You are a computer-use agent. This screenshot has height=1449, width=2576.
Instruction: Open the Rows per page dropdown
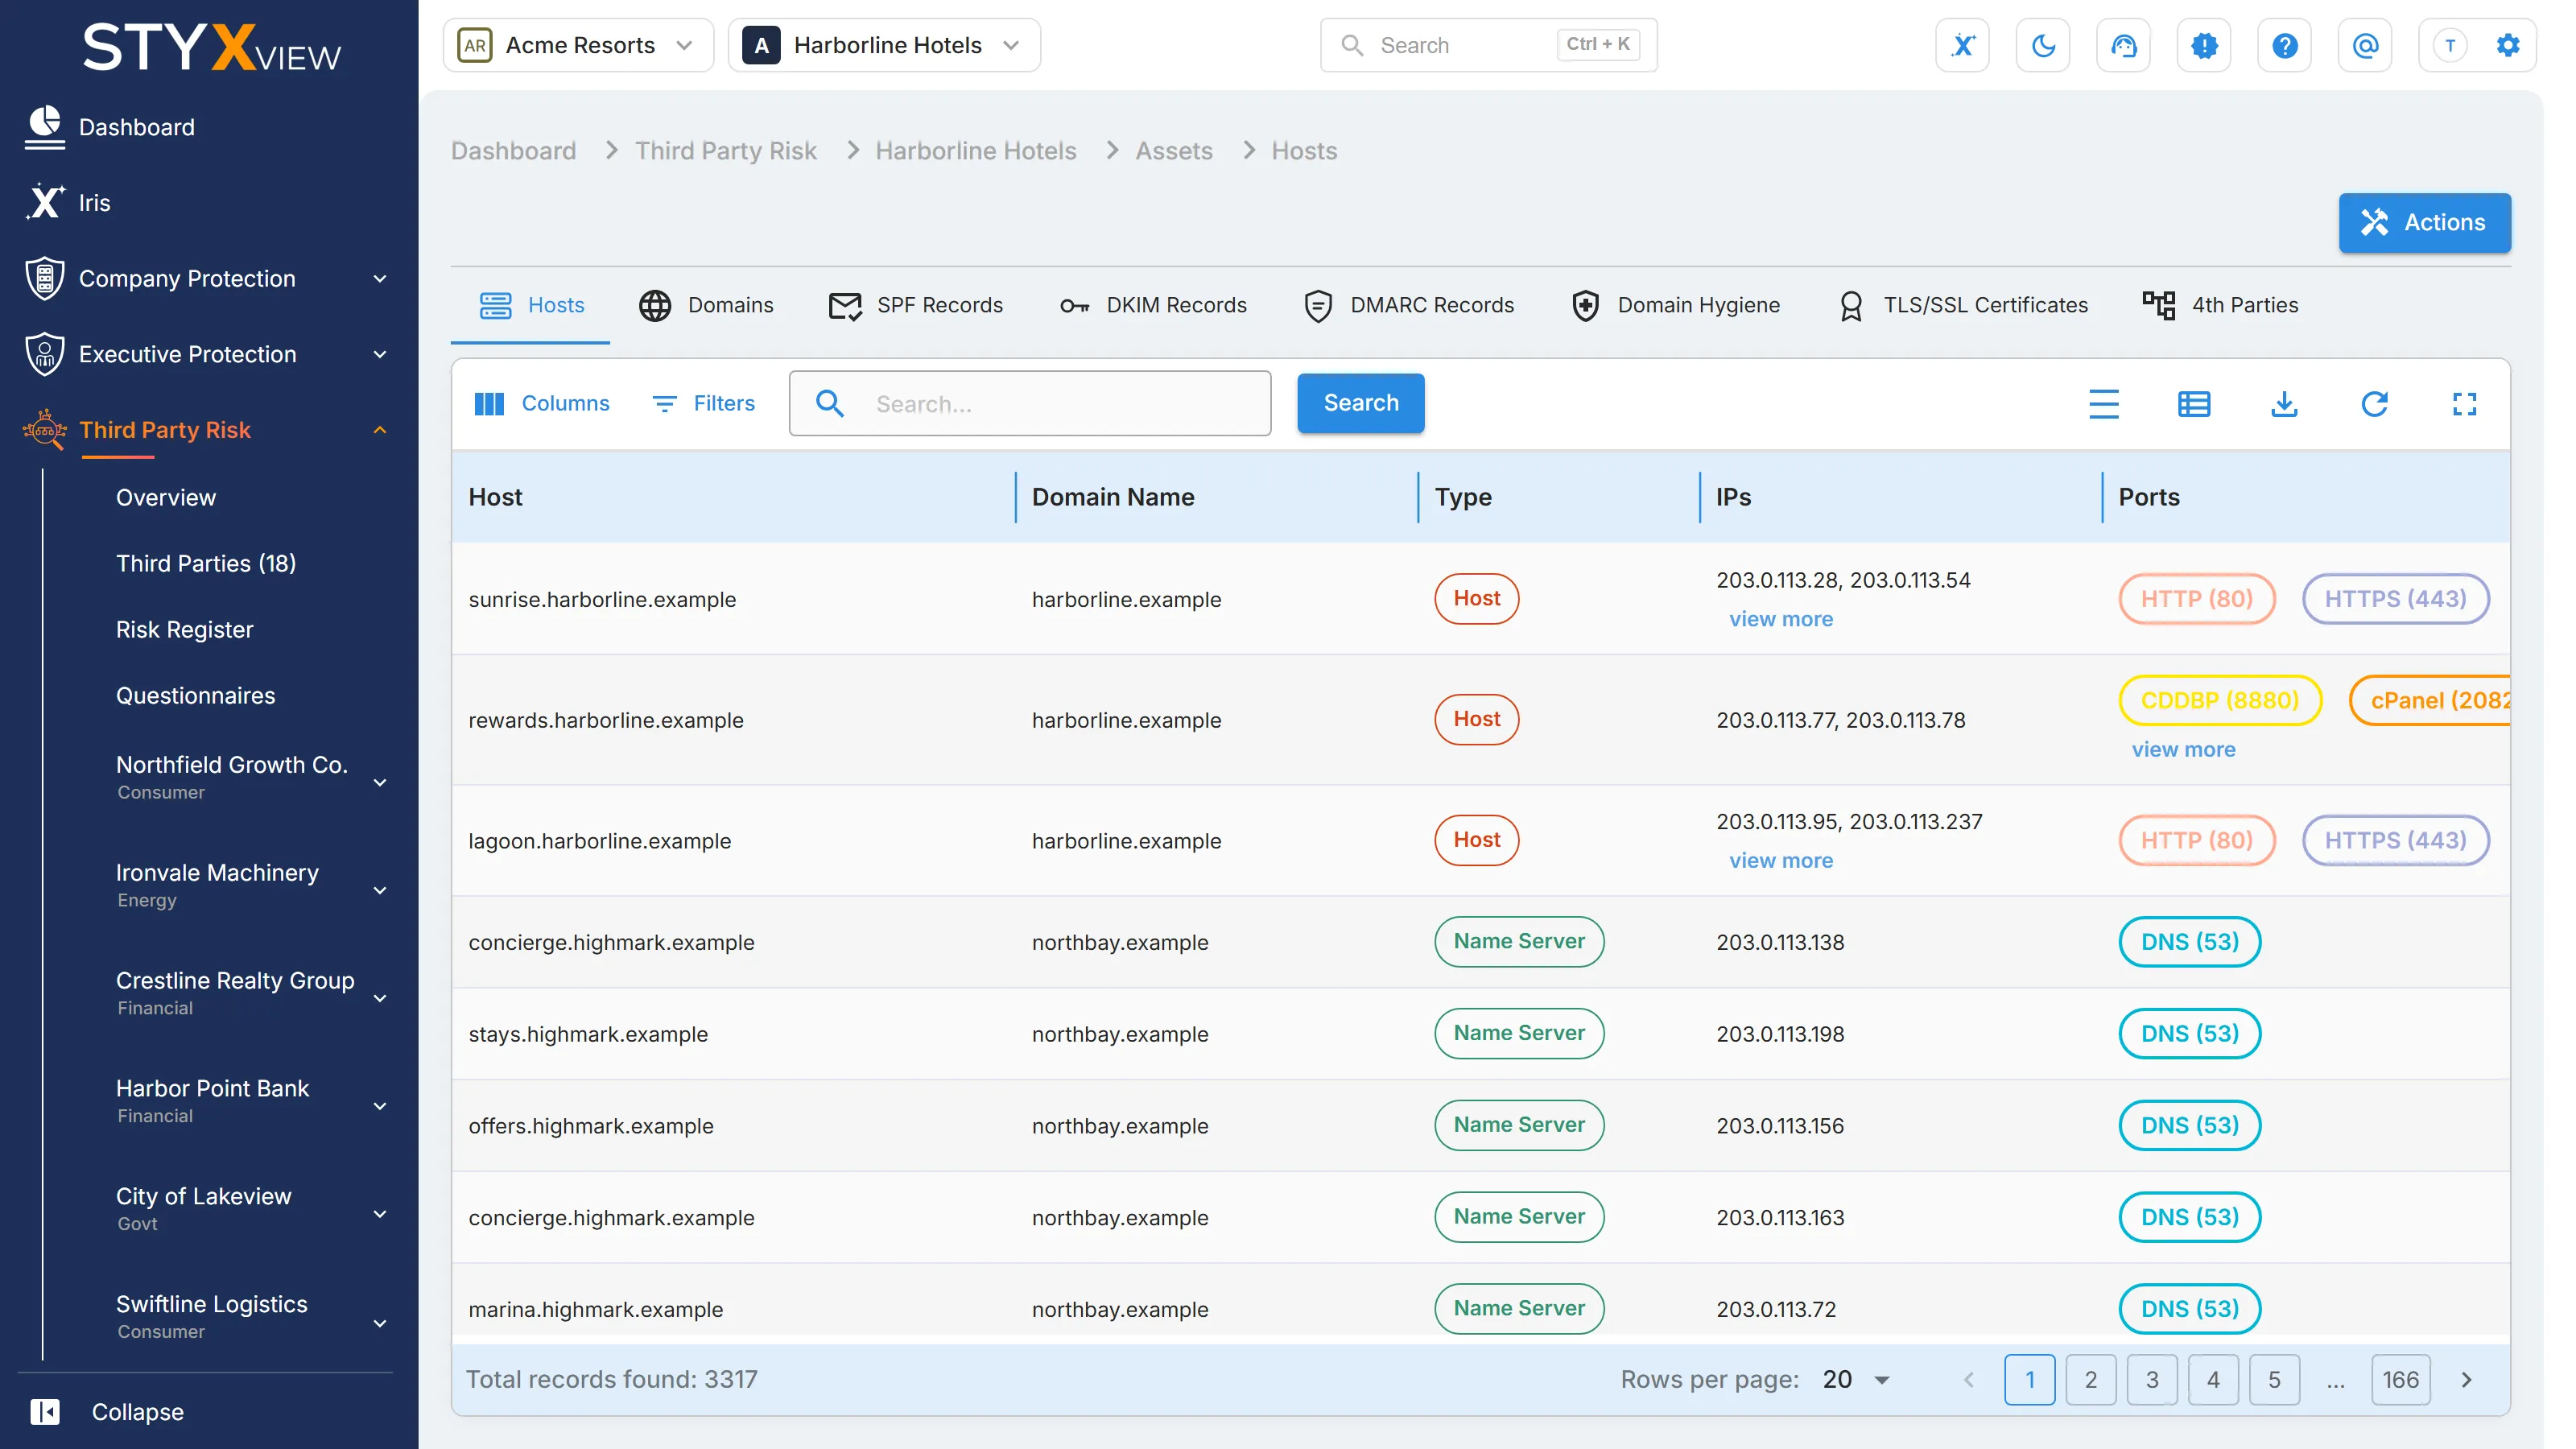[1856, 1379]
